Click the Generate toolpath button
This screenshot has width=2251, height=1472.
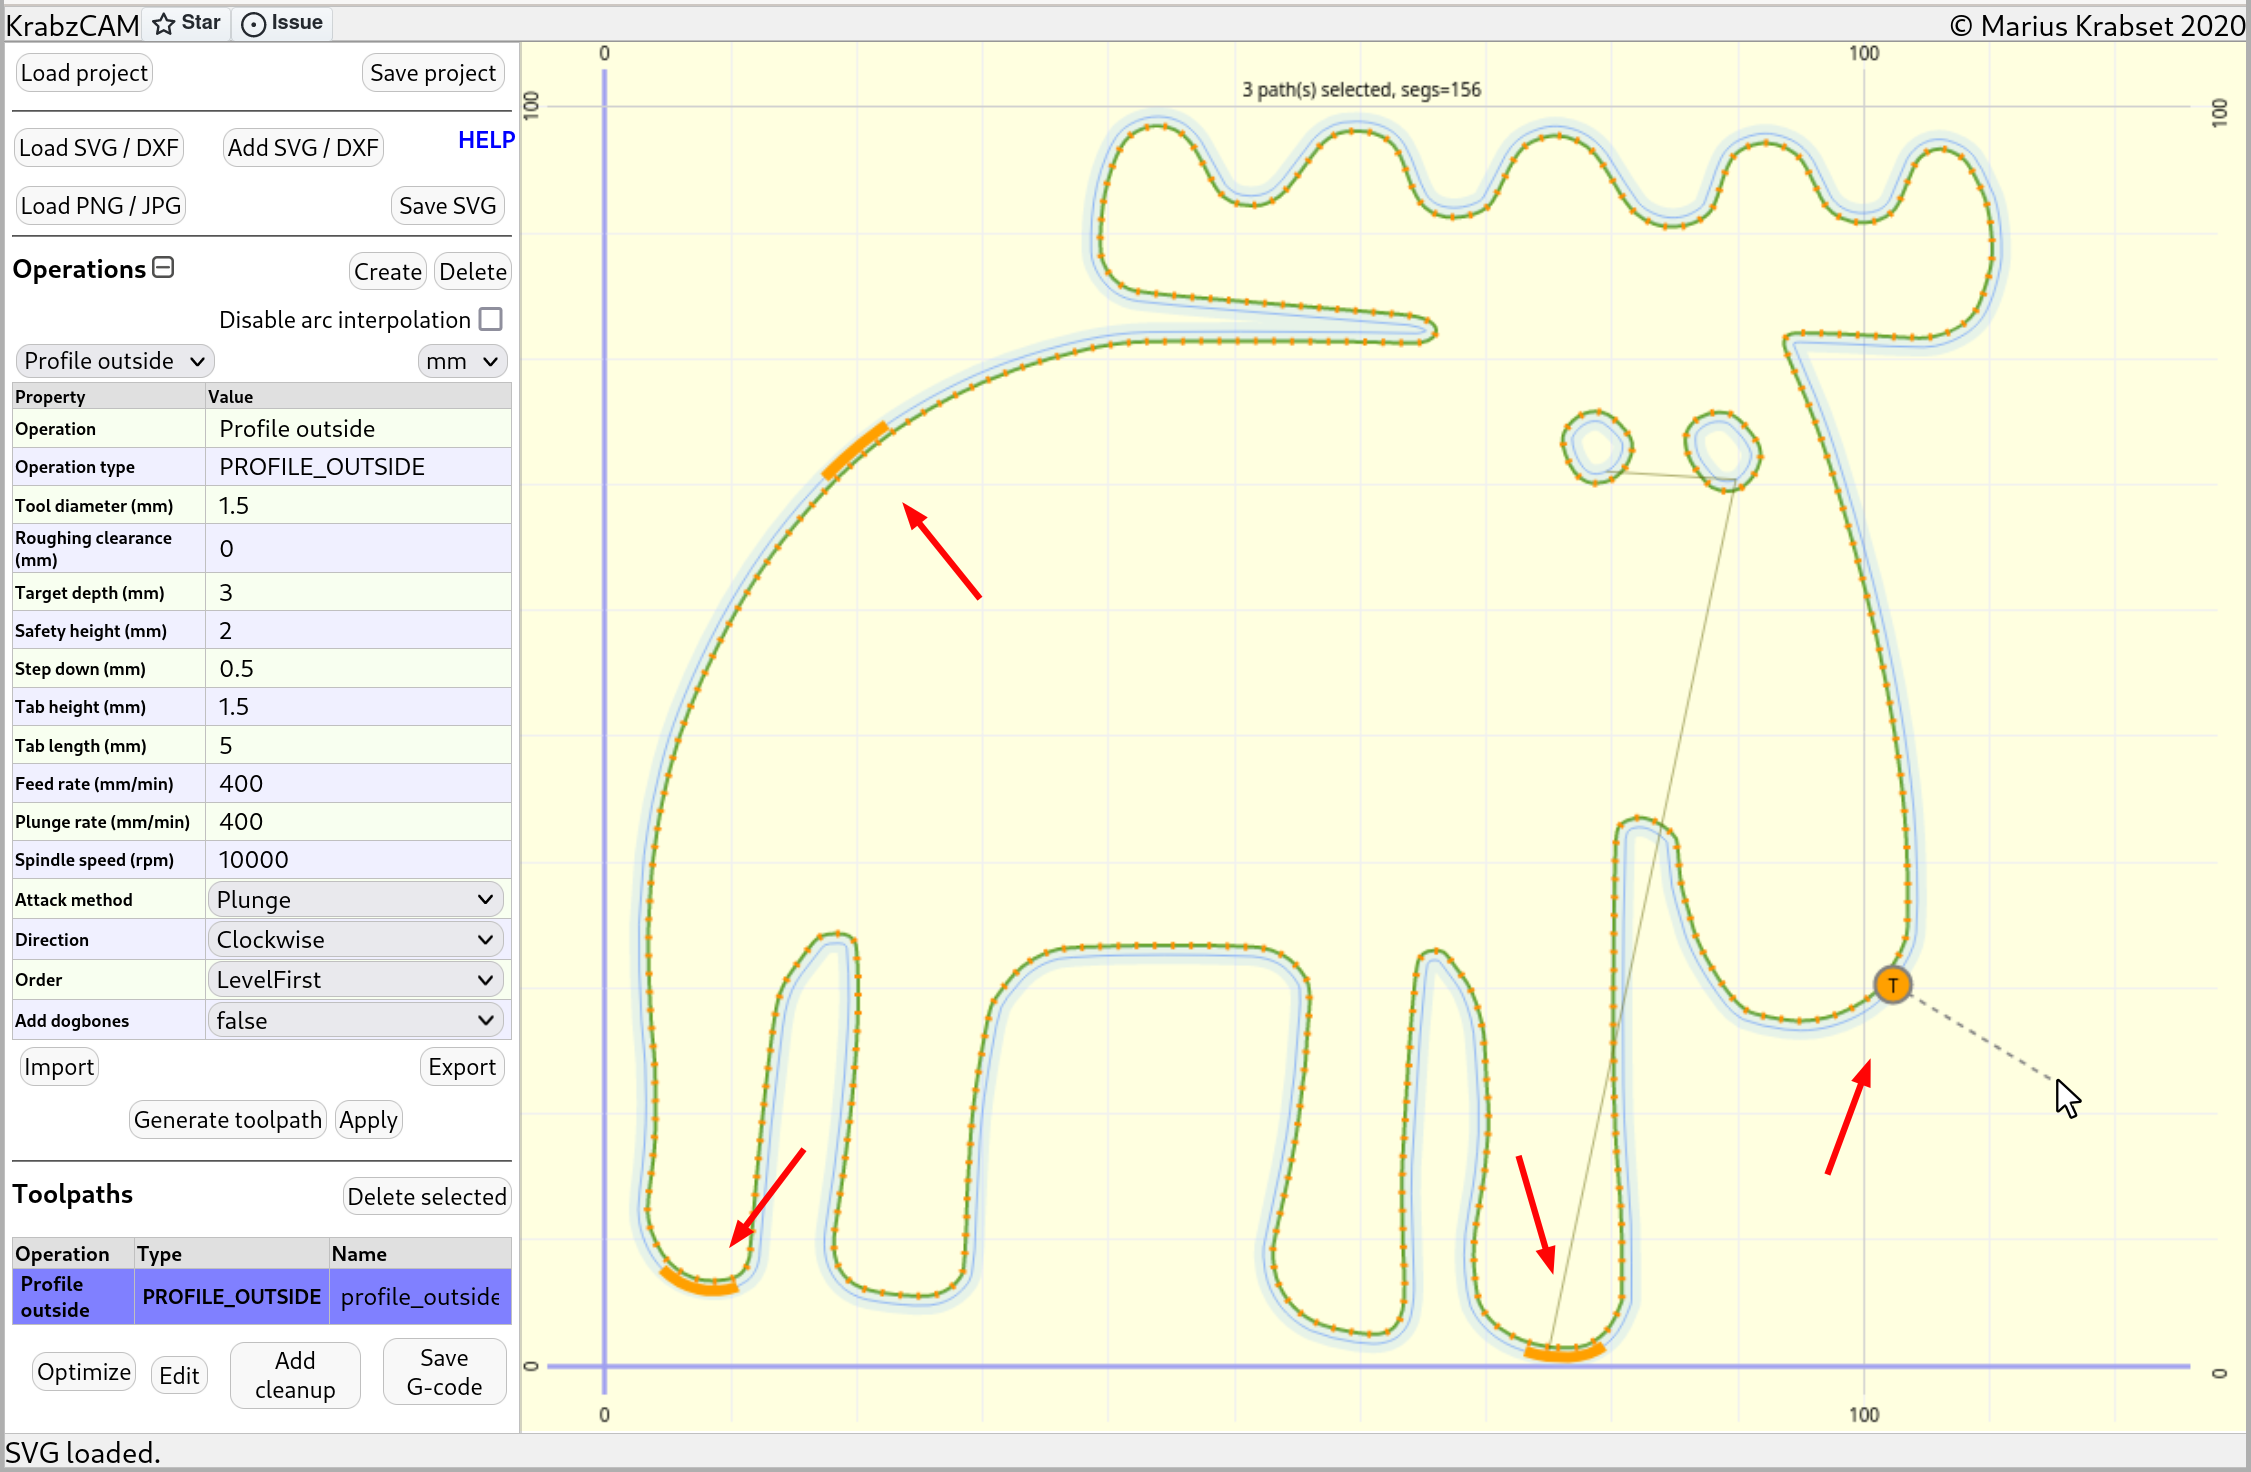[228, 1119]
